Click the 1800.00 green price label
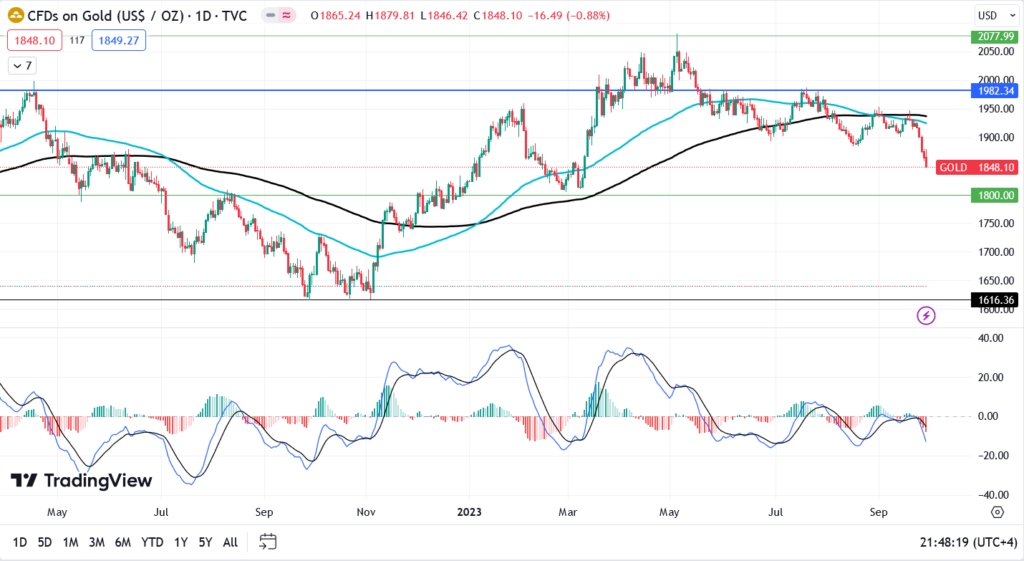 [995, 195]
